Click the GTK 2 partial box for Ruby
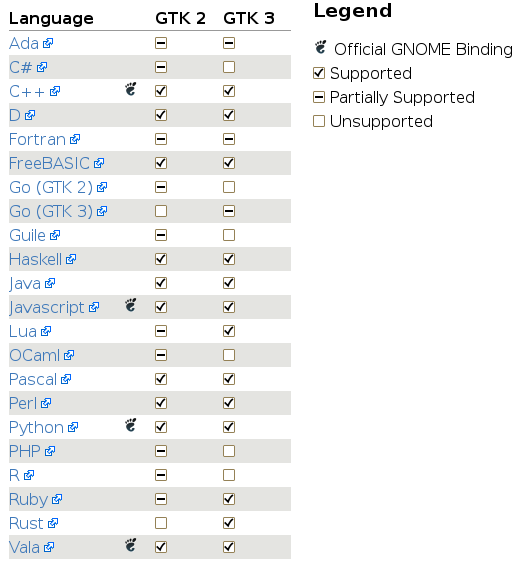Screen dimensions: 520x564 click(x=161, y=499)
